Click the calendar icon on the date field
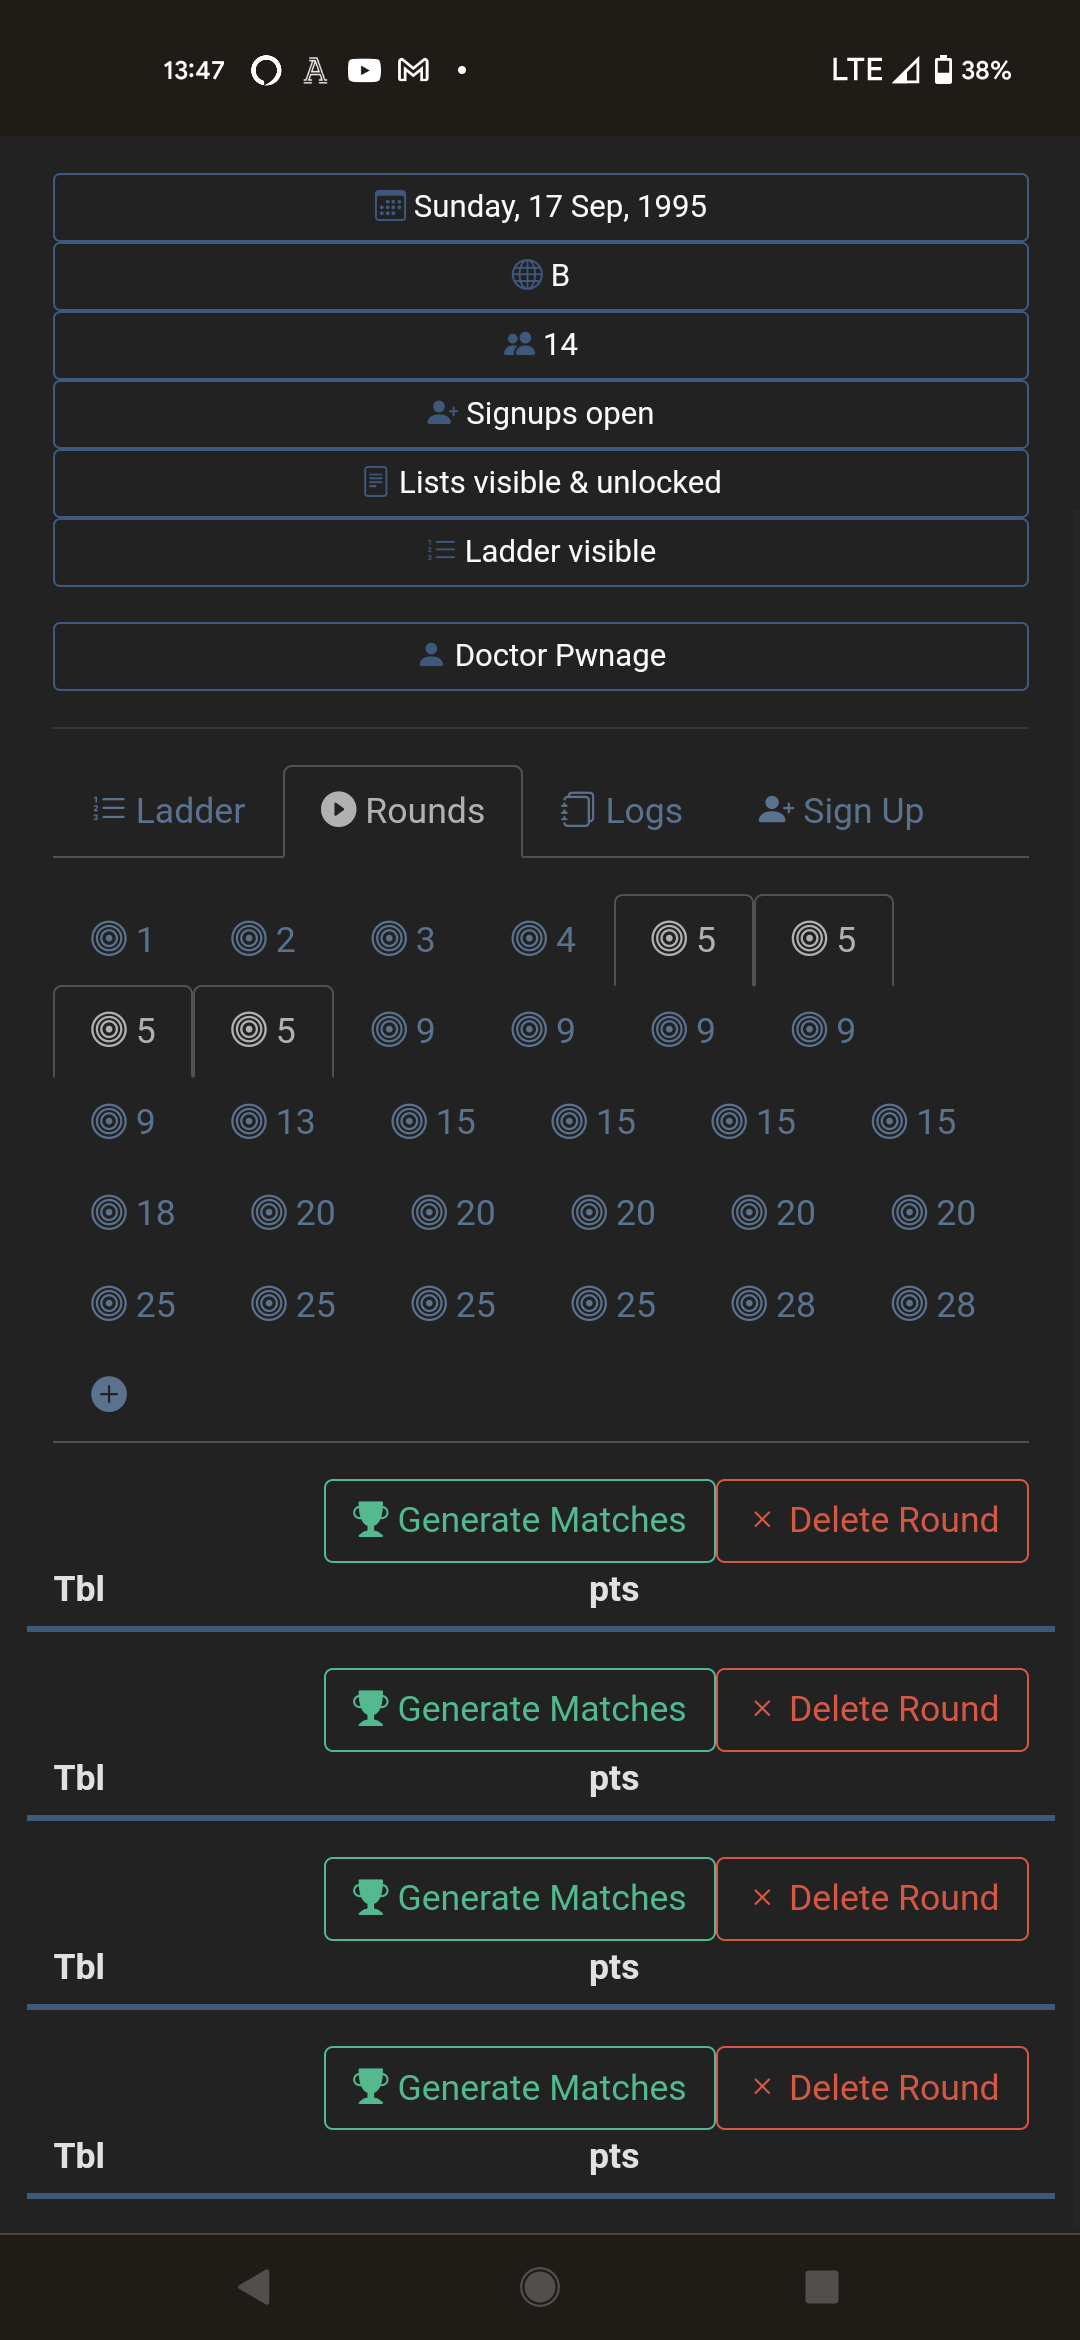The width and height of the screenshot is (1080, 2340). (x=390, y=206)
